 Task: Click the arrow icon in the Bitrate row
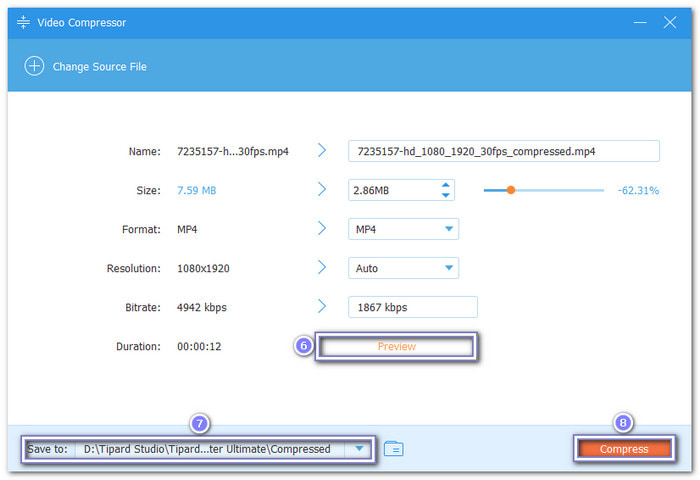tap(322, 307)
